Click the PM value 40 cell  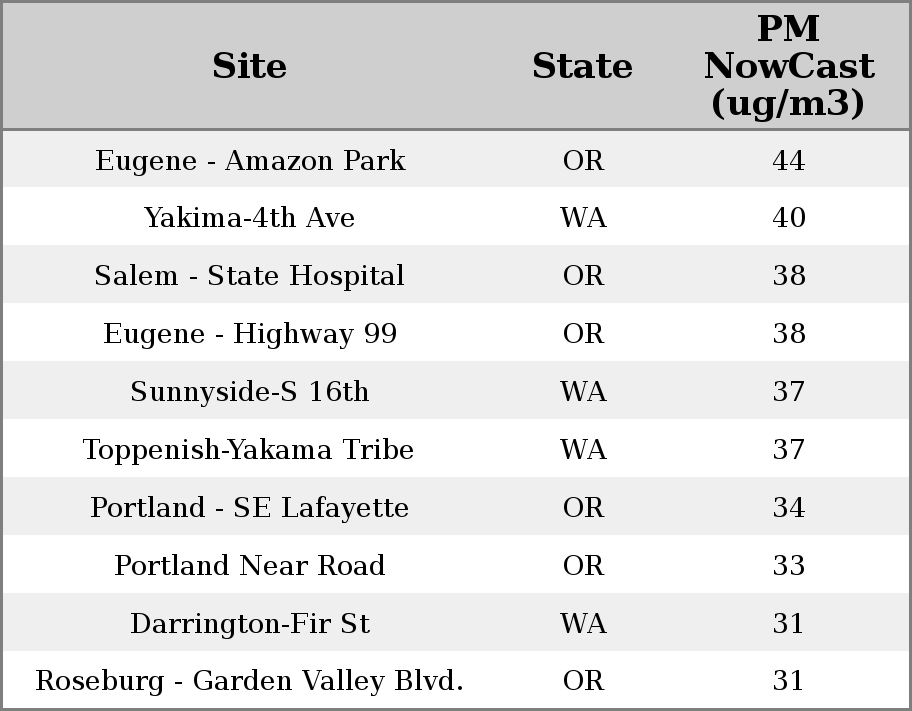[788, 218]
